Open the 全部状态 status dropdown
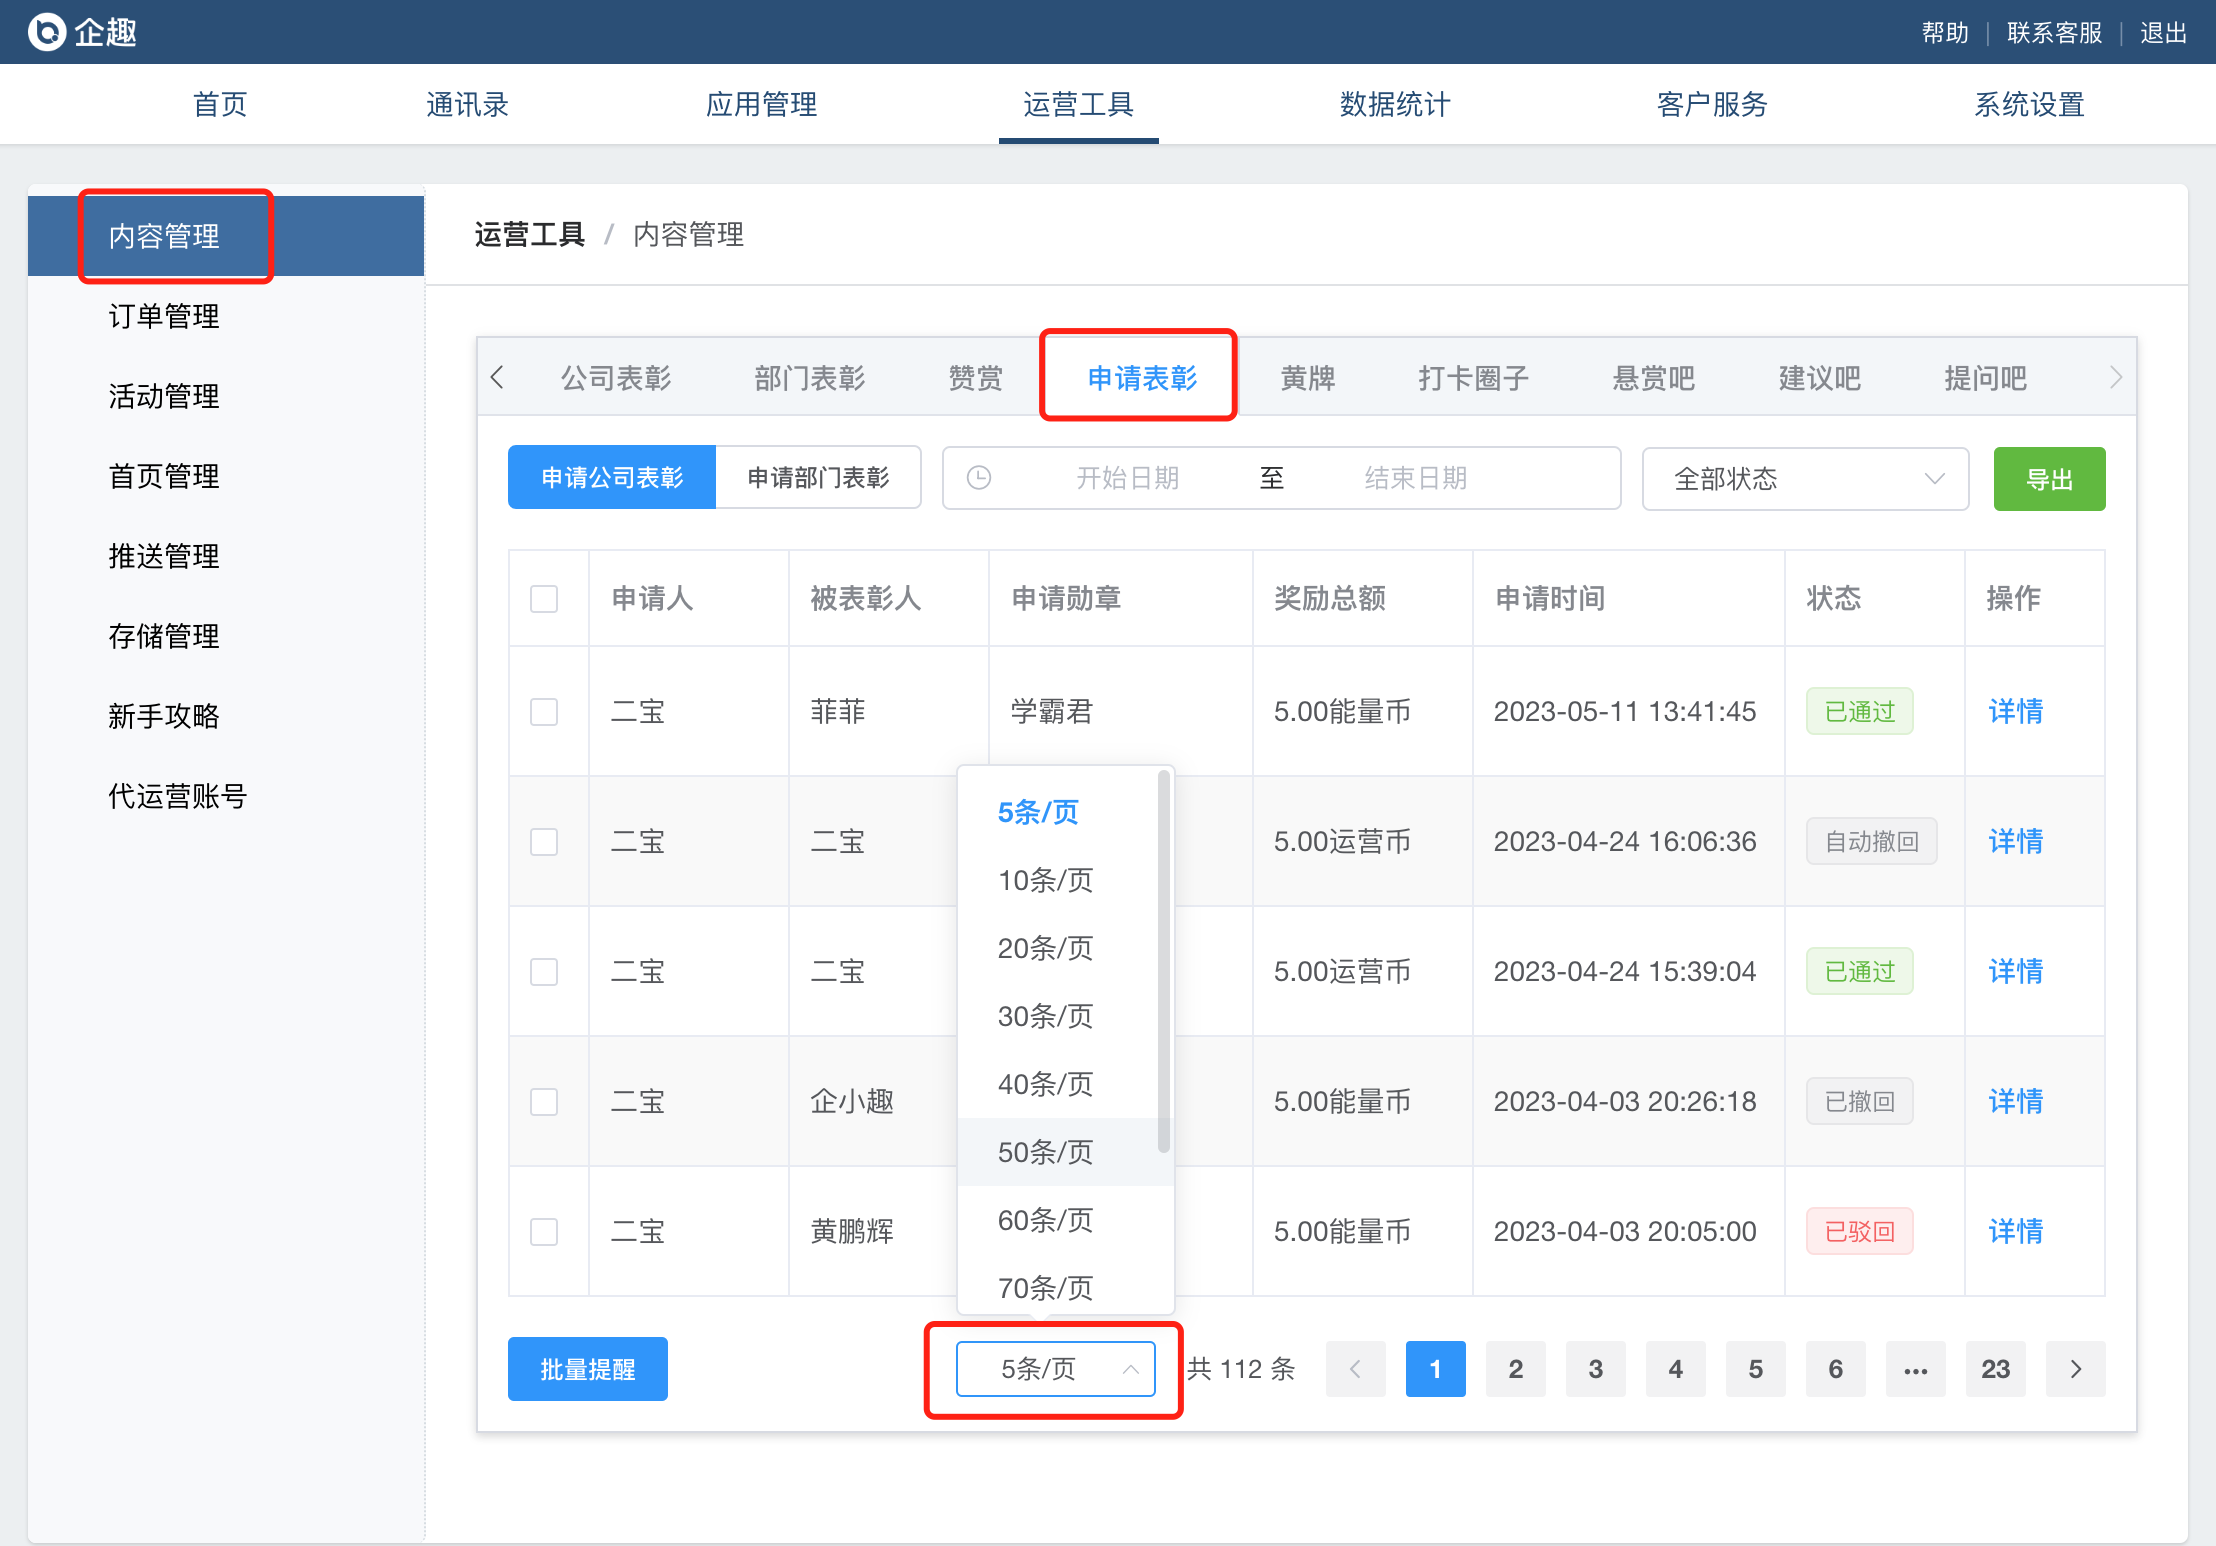This screenshot has height=1546, width=2216. click(x=1805, y=479)
